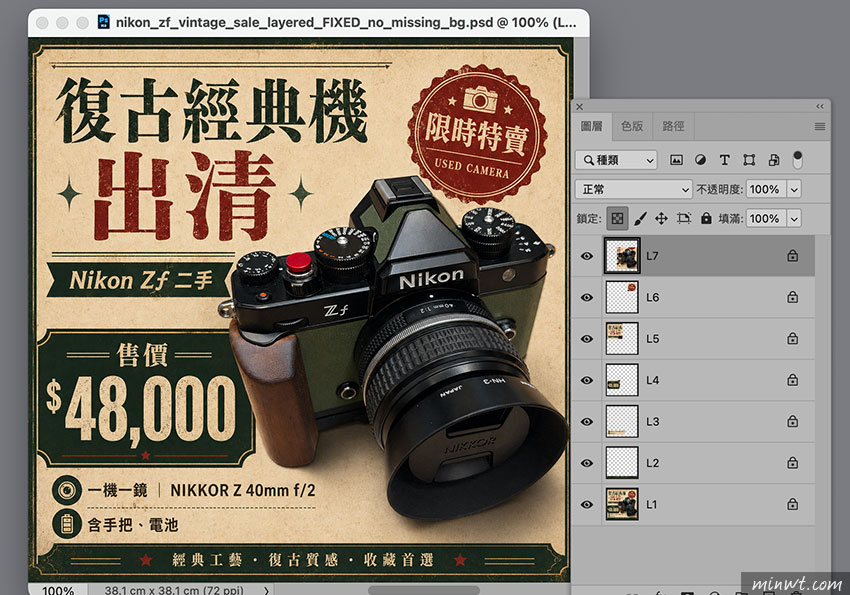Screen dimensions: 850x595
Task: Click the L4 layer name
Action: (652, 380)
